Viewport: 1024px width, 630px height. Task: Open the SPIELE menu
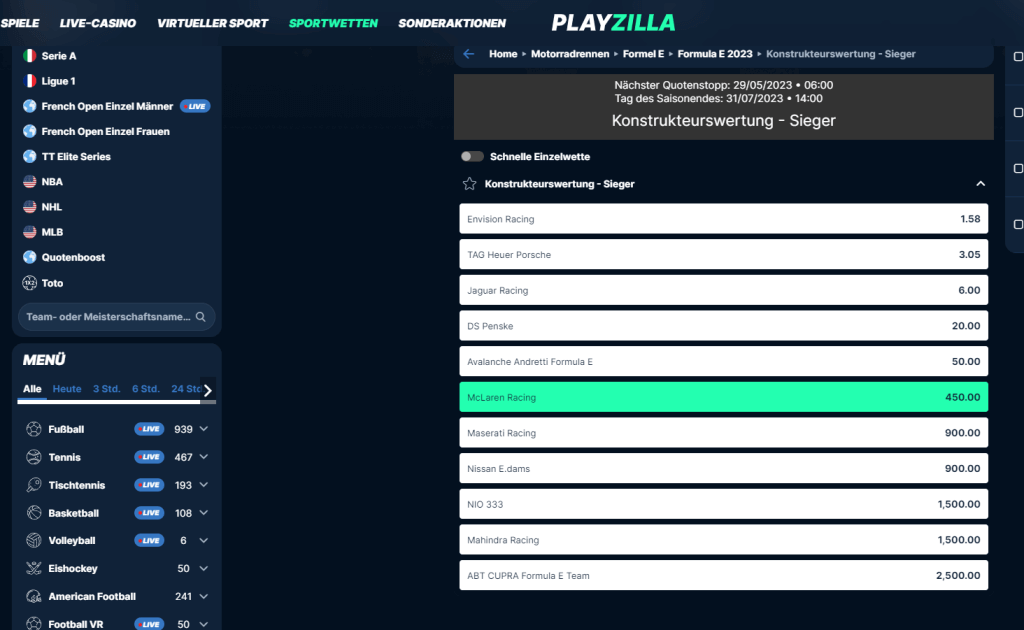[x=20, y=23]
